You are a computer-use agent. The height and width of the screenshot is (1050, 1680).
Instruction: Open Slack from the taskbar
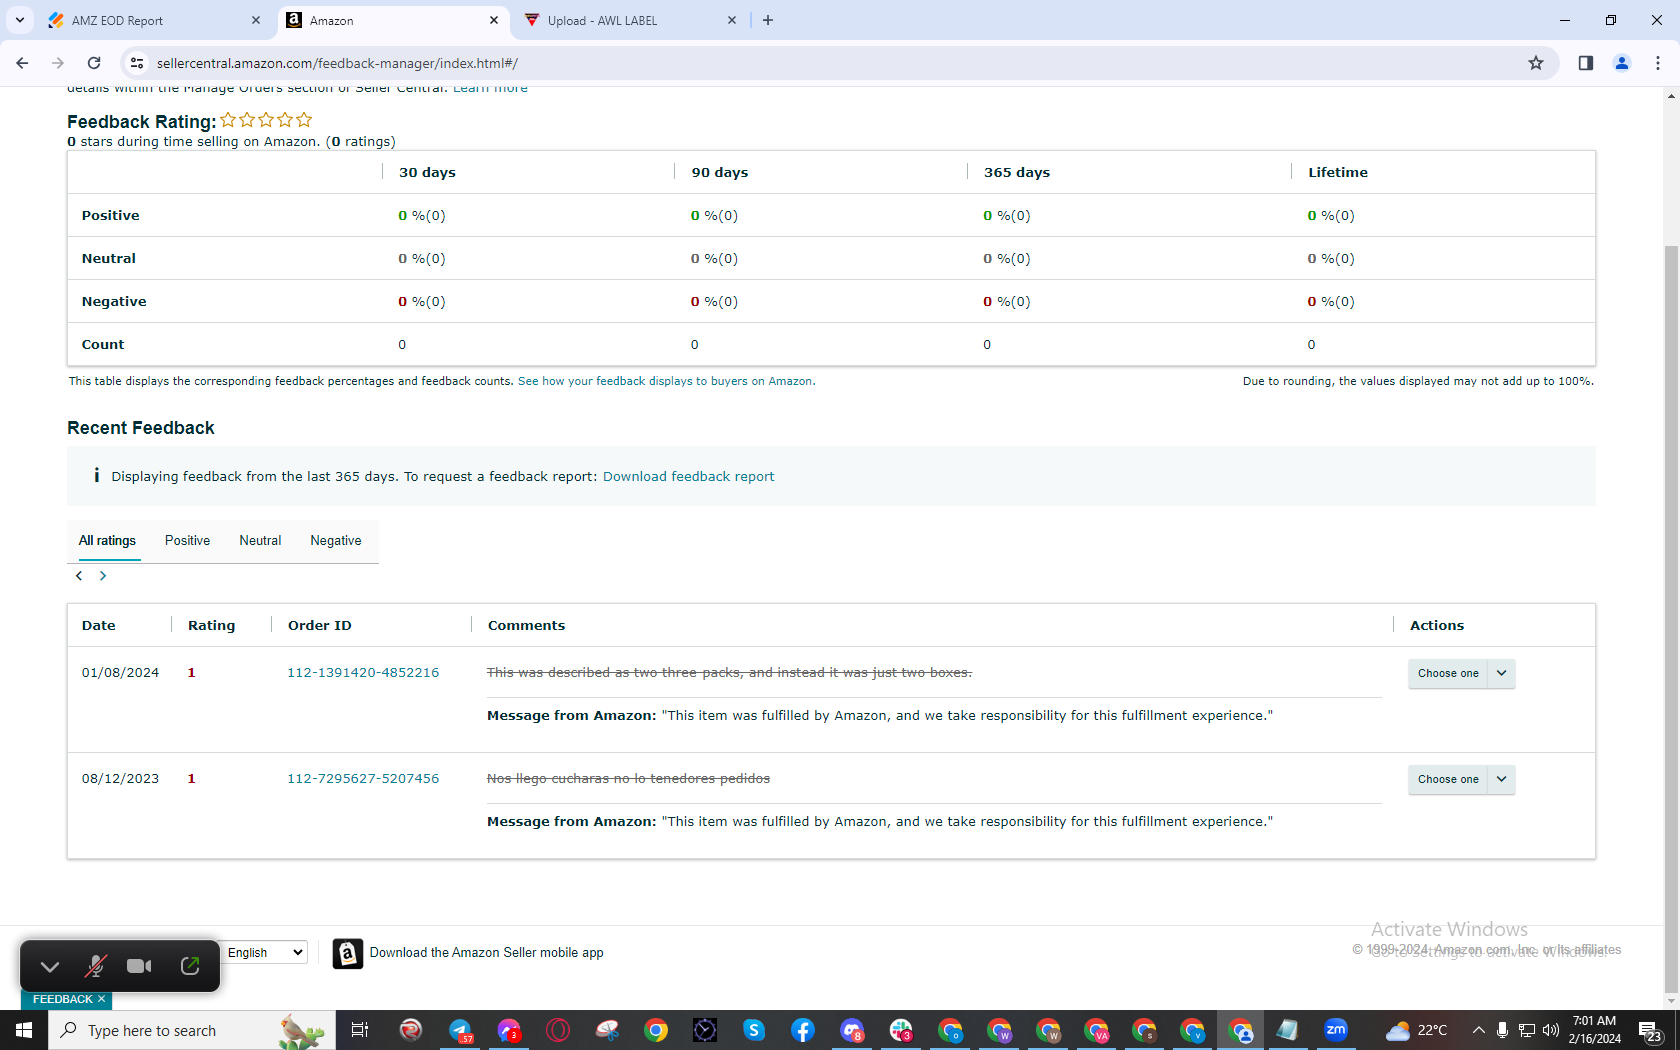pyautogui.click(x=901, y=1030)
